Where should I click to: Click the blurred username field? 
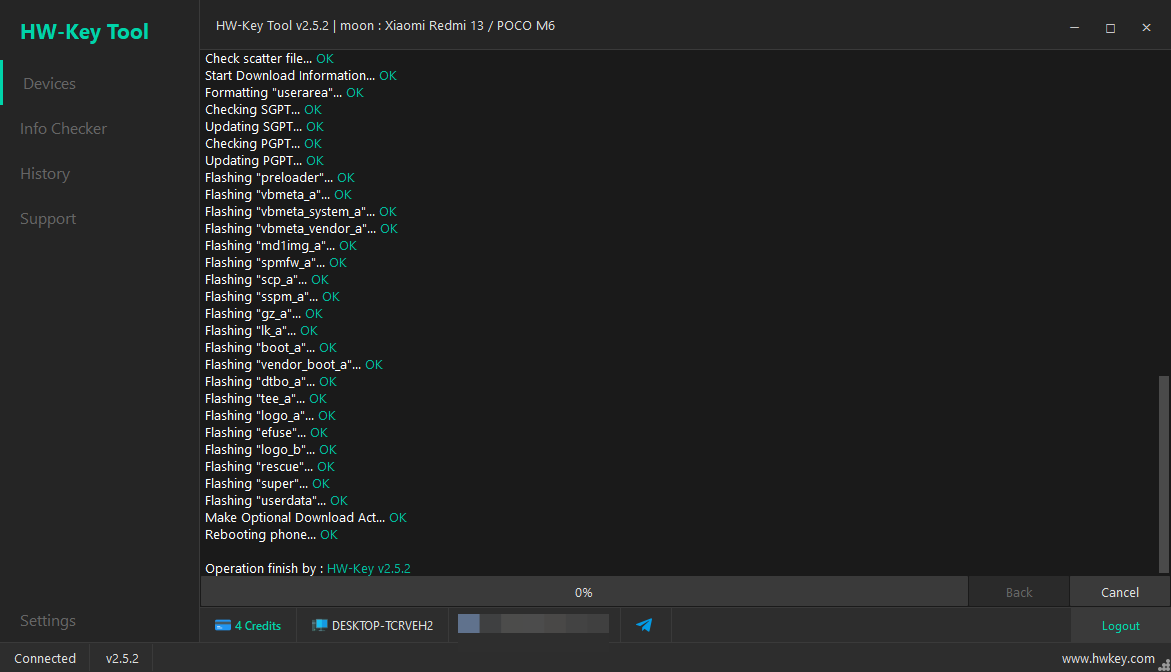[533, 623]
